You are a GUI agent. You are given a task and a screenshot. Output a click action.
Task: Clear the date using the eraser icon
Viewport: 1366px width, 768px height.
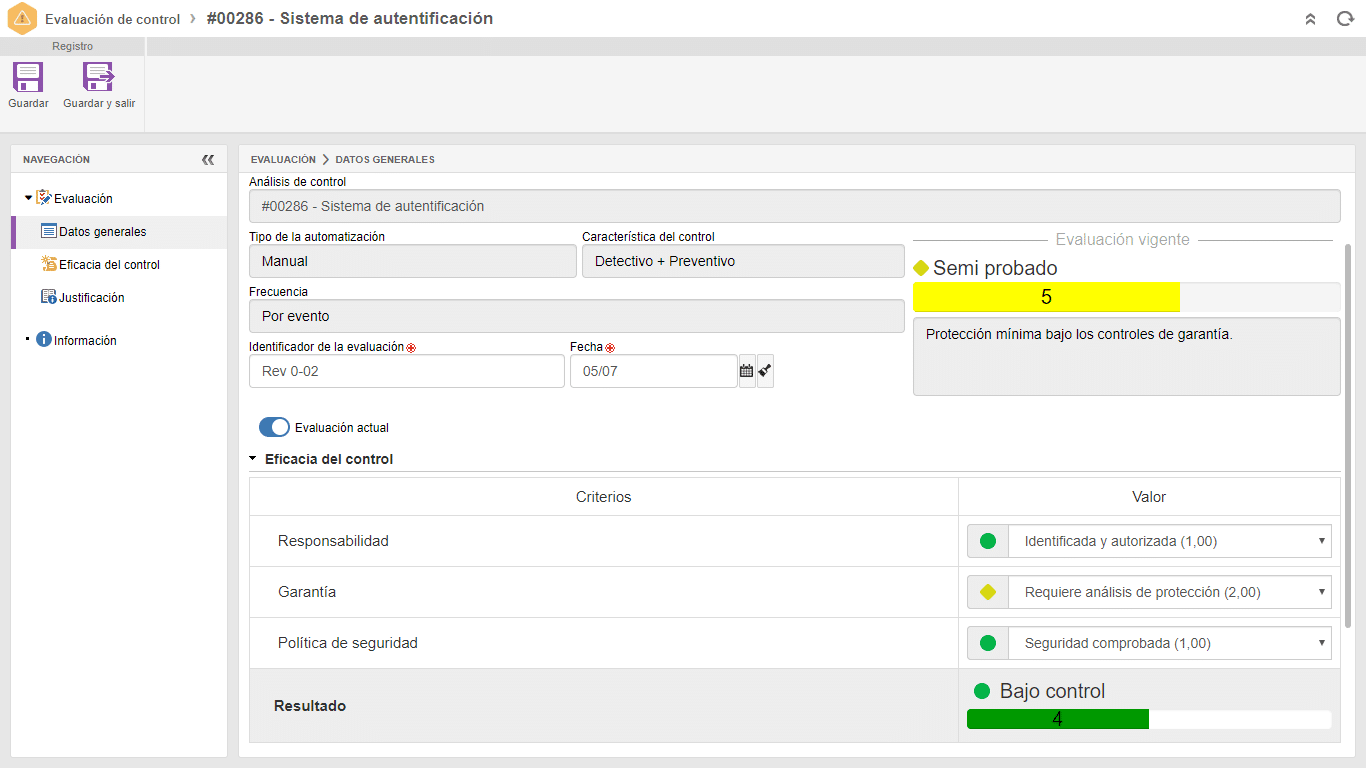(x=765, y=371)
